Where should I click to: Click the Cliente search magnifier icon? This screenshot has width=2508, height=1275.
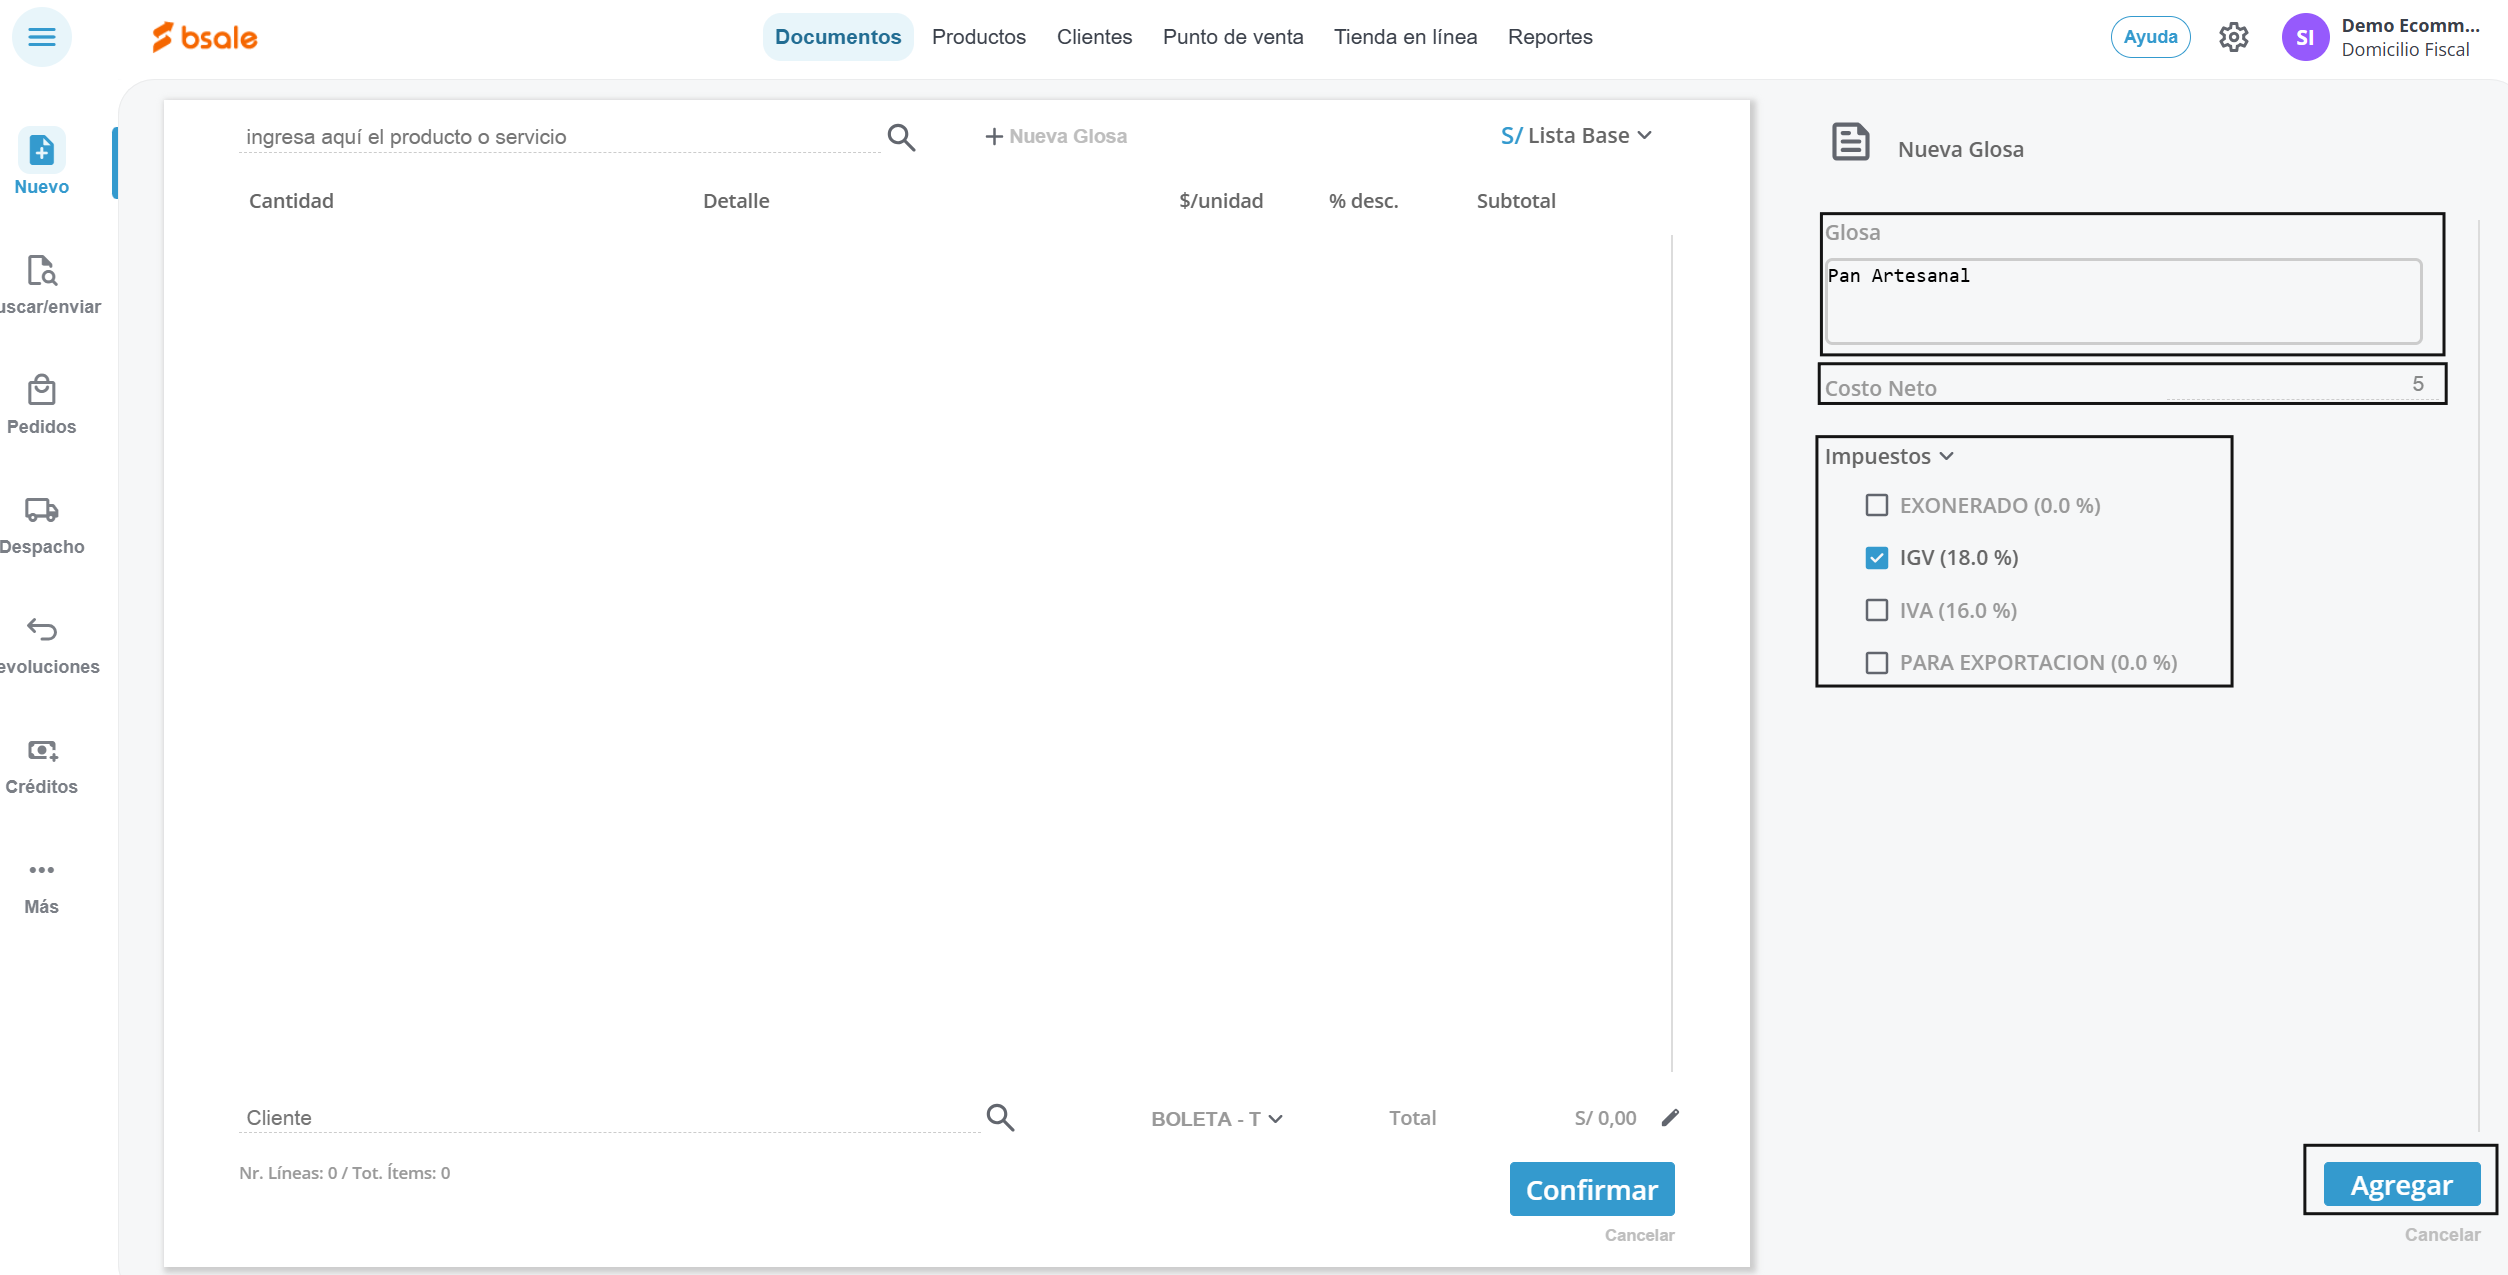click(x=1000, y=1117)
